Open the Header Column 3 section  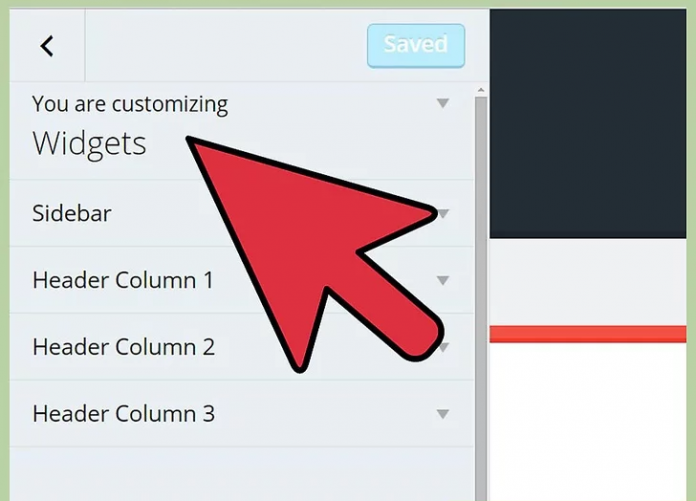242,414
